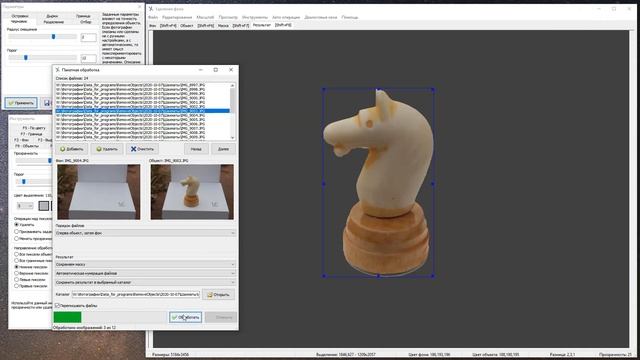Viewport: 640px width, 360px height.
Task: Click the green batch progress bar
Action: coord(67,317)
